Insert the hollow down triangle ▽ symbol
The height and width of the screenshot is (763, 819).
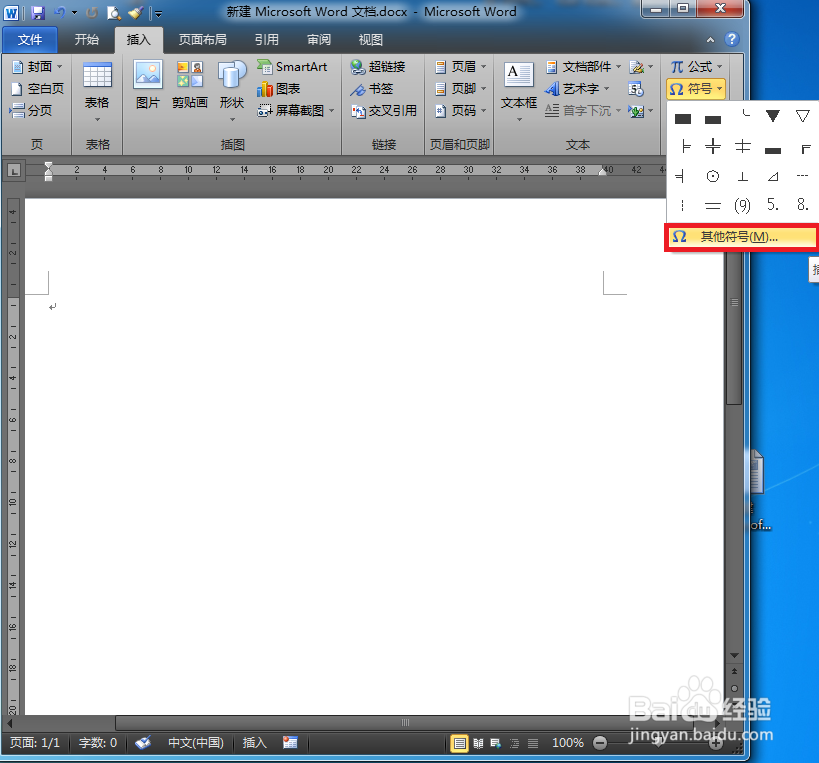coord(803,116)
